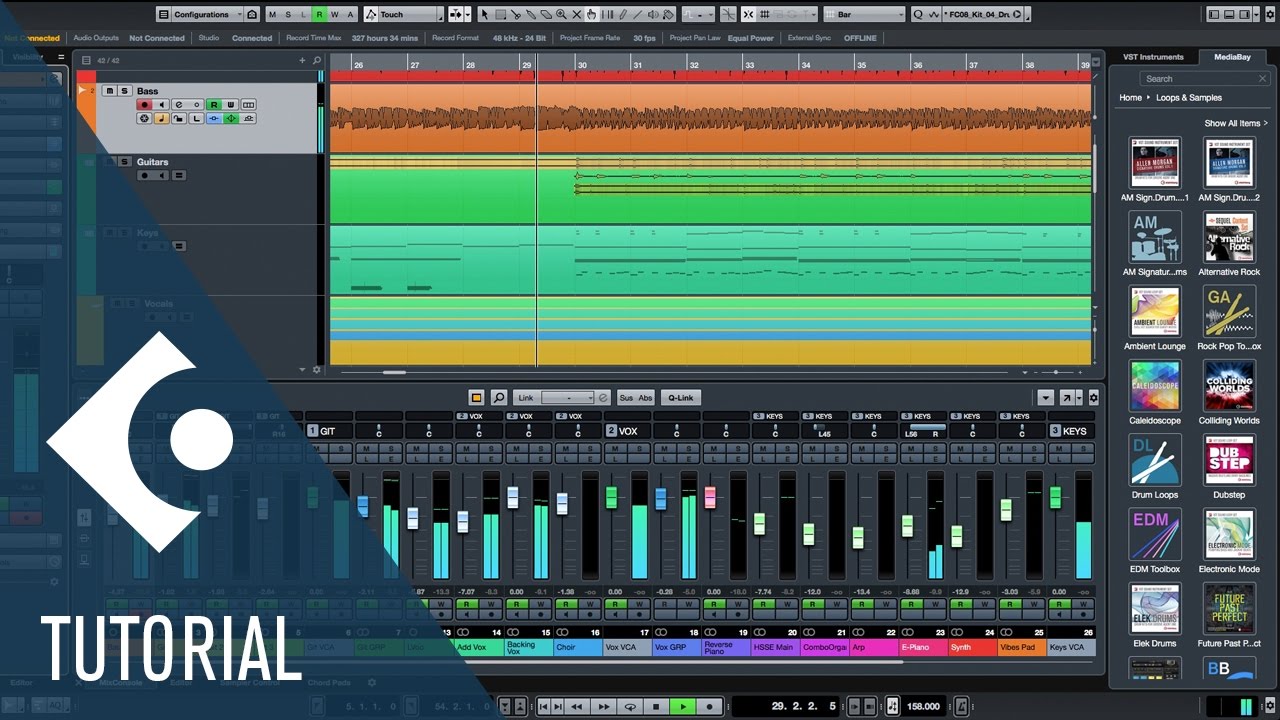The width and height of the screenshot is (1280, 720).
Task: Open MixConsole functions gear icon
Action: 1093,397
